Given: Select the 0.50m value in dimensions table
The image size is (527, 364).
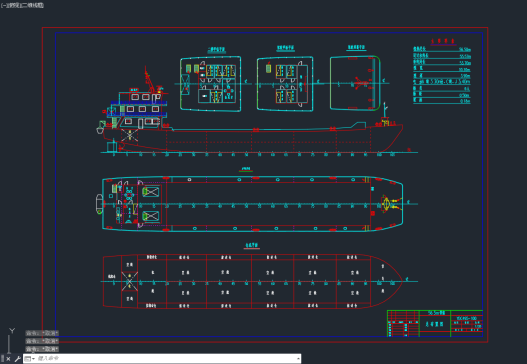Looking at the screenshot, I should pos(464,95).
